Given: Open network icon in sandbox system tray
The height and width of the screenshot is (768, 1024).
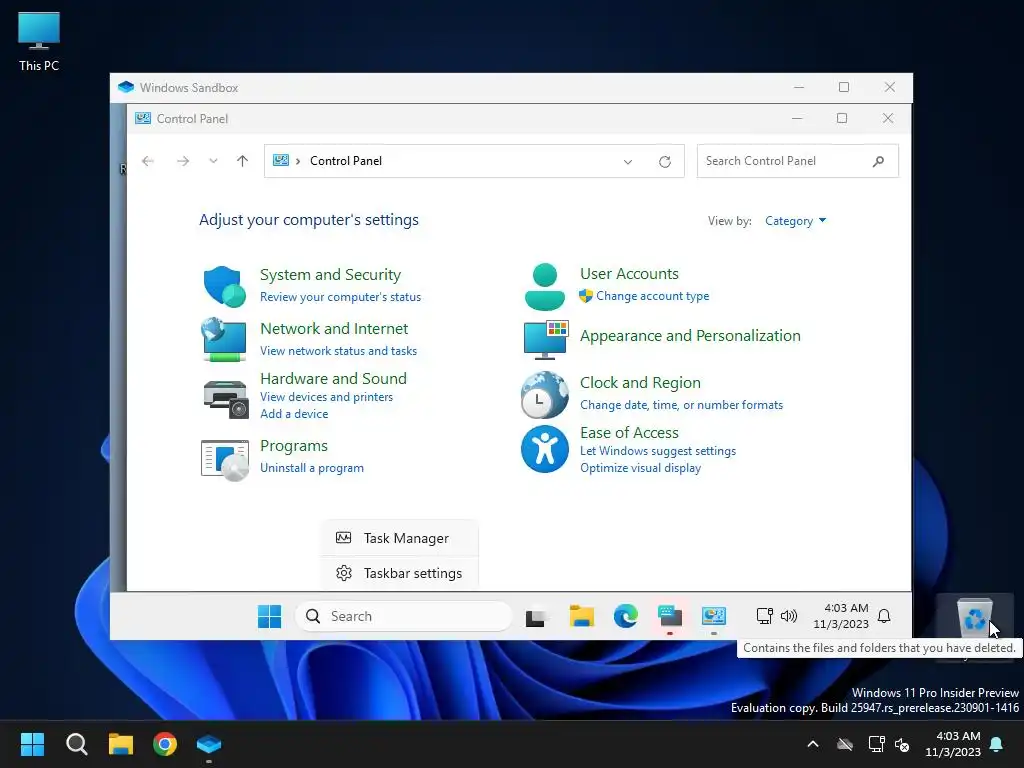Looking at the screenshot, I should [x=764, y=616].
